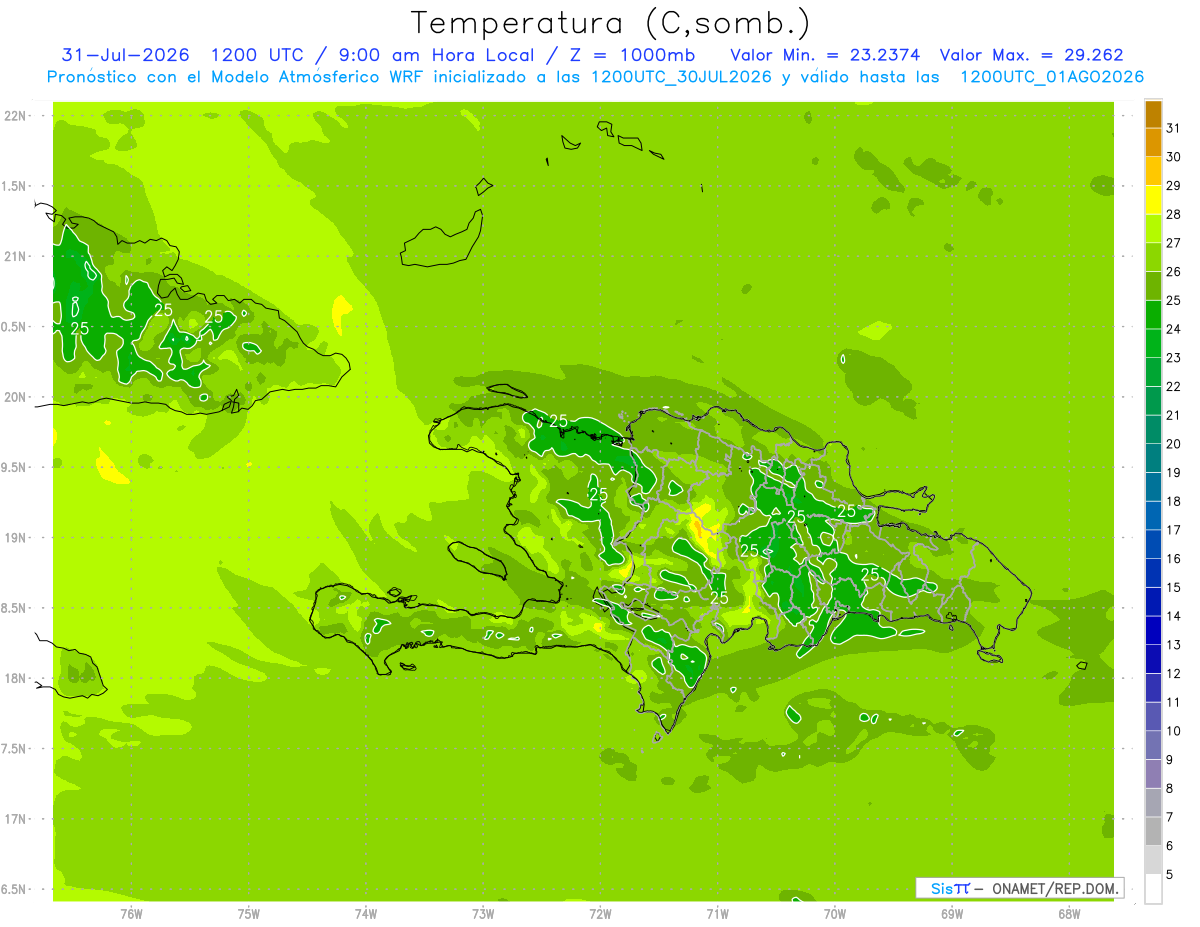Click the 1200UTC_30JUL2026 initialization time text
The width and height of the screenshot is (1200, 927).
pos(681,77)
